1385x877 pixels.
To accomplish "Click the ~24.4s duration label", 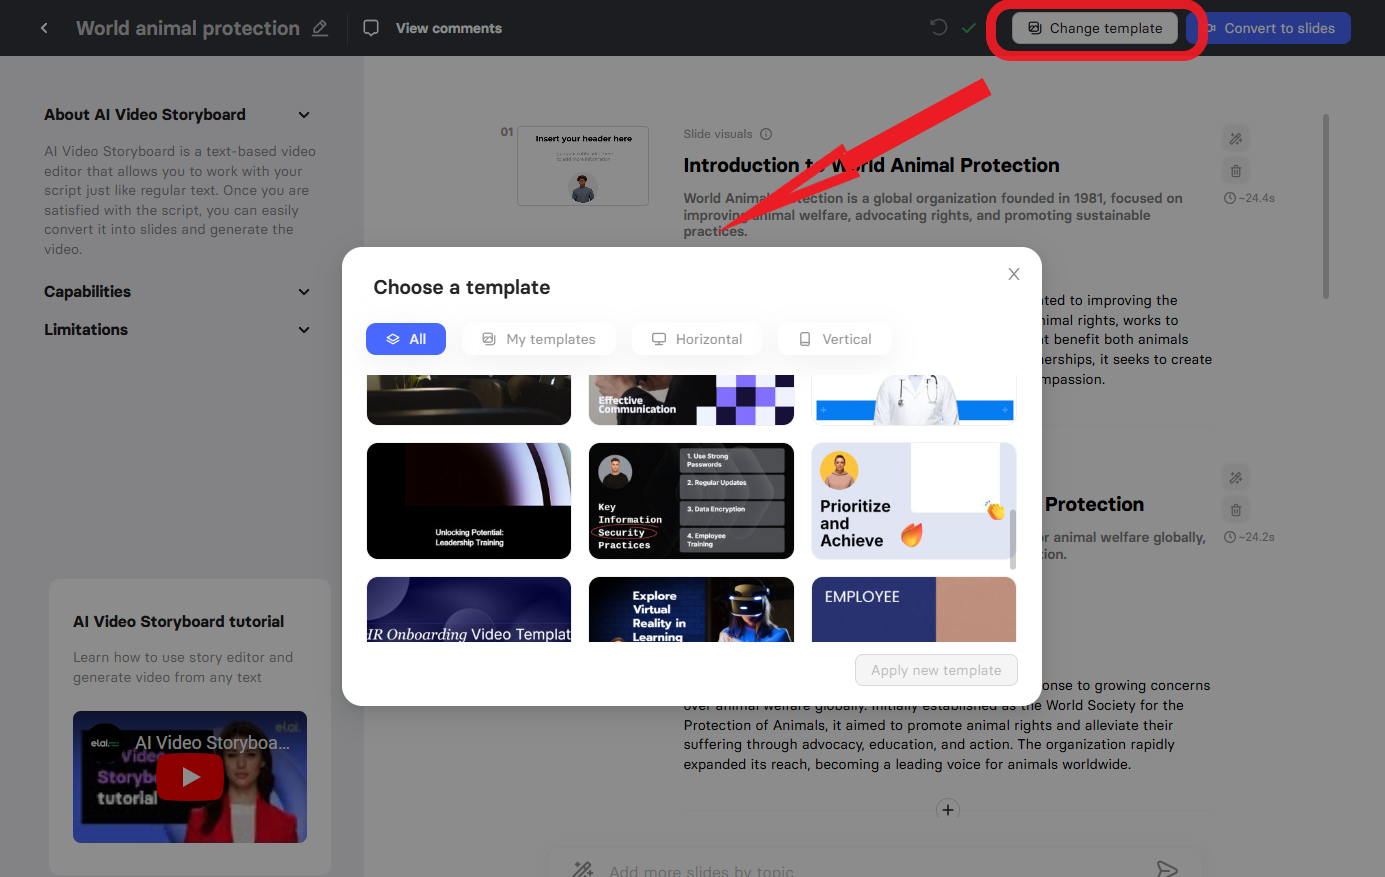I will click(1250, 198).
